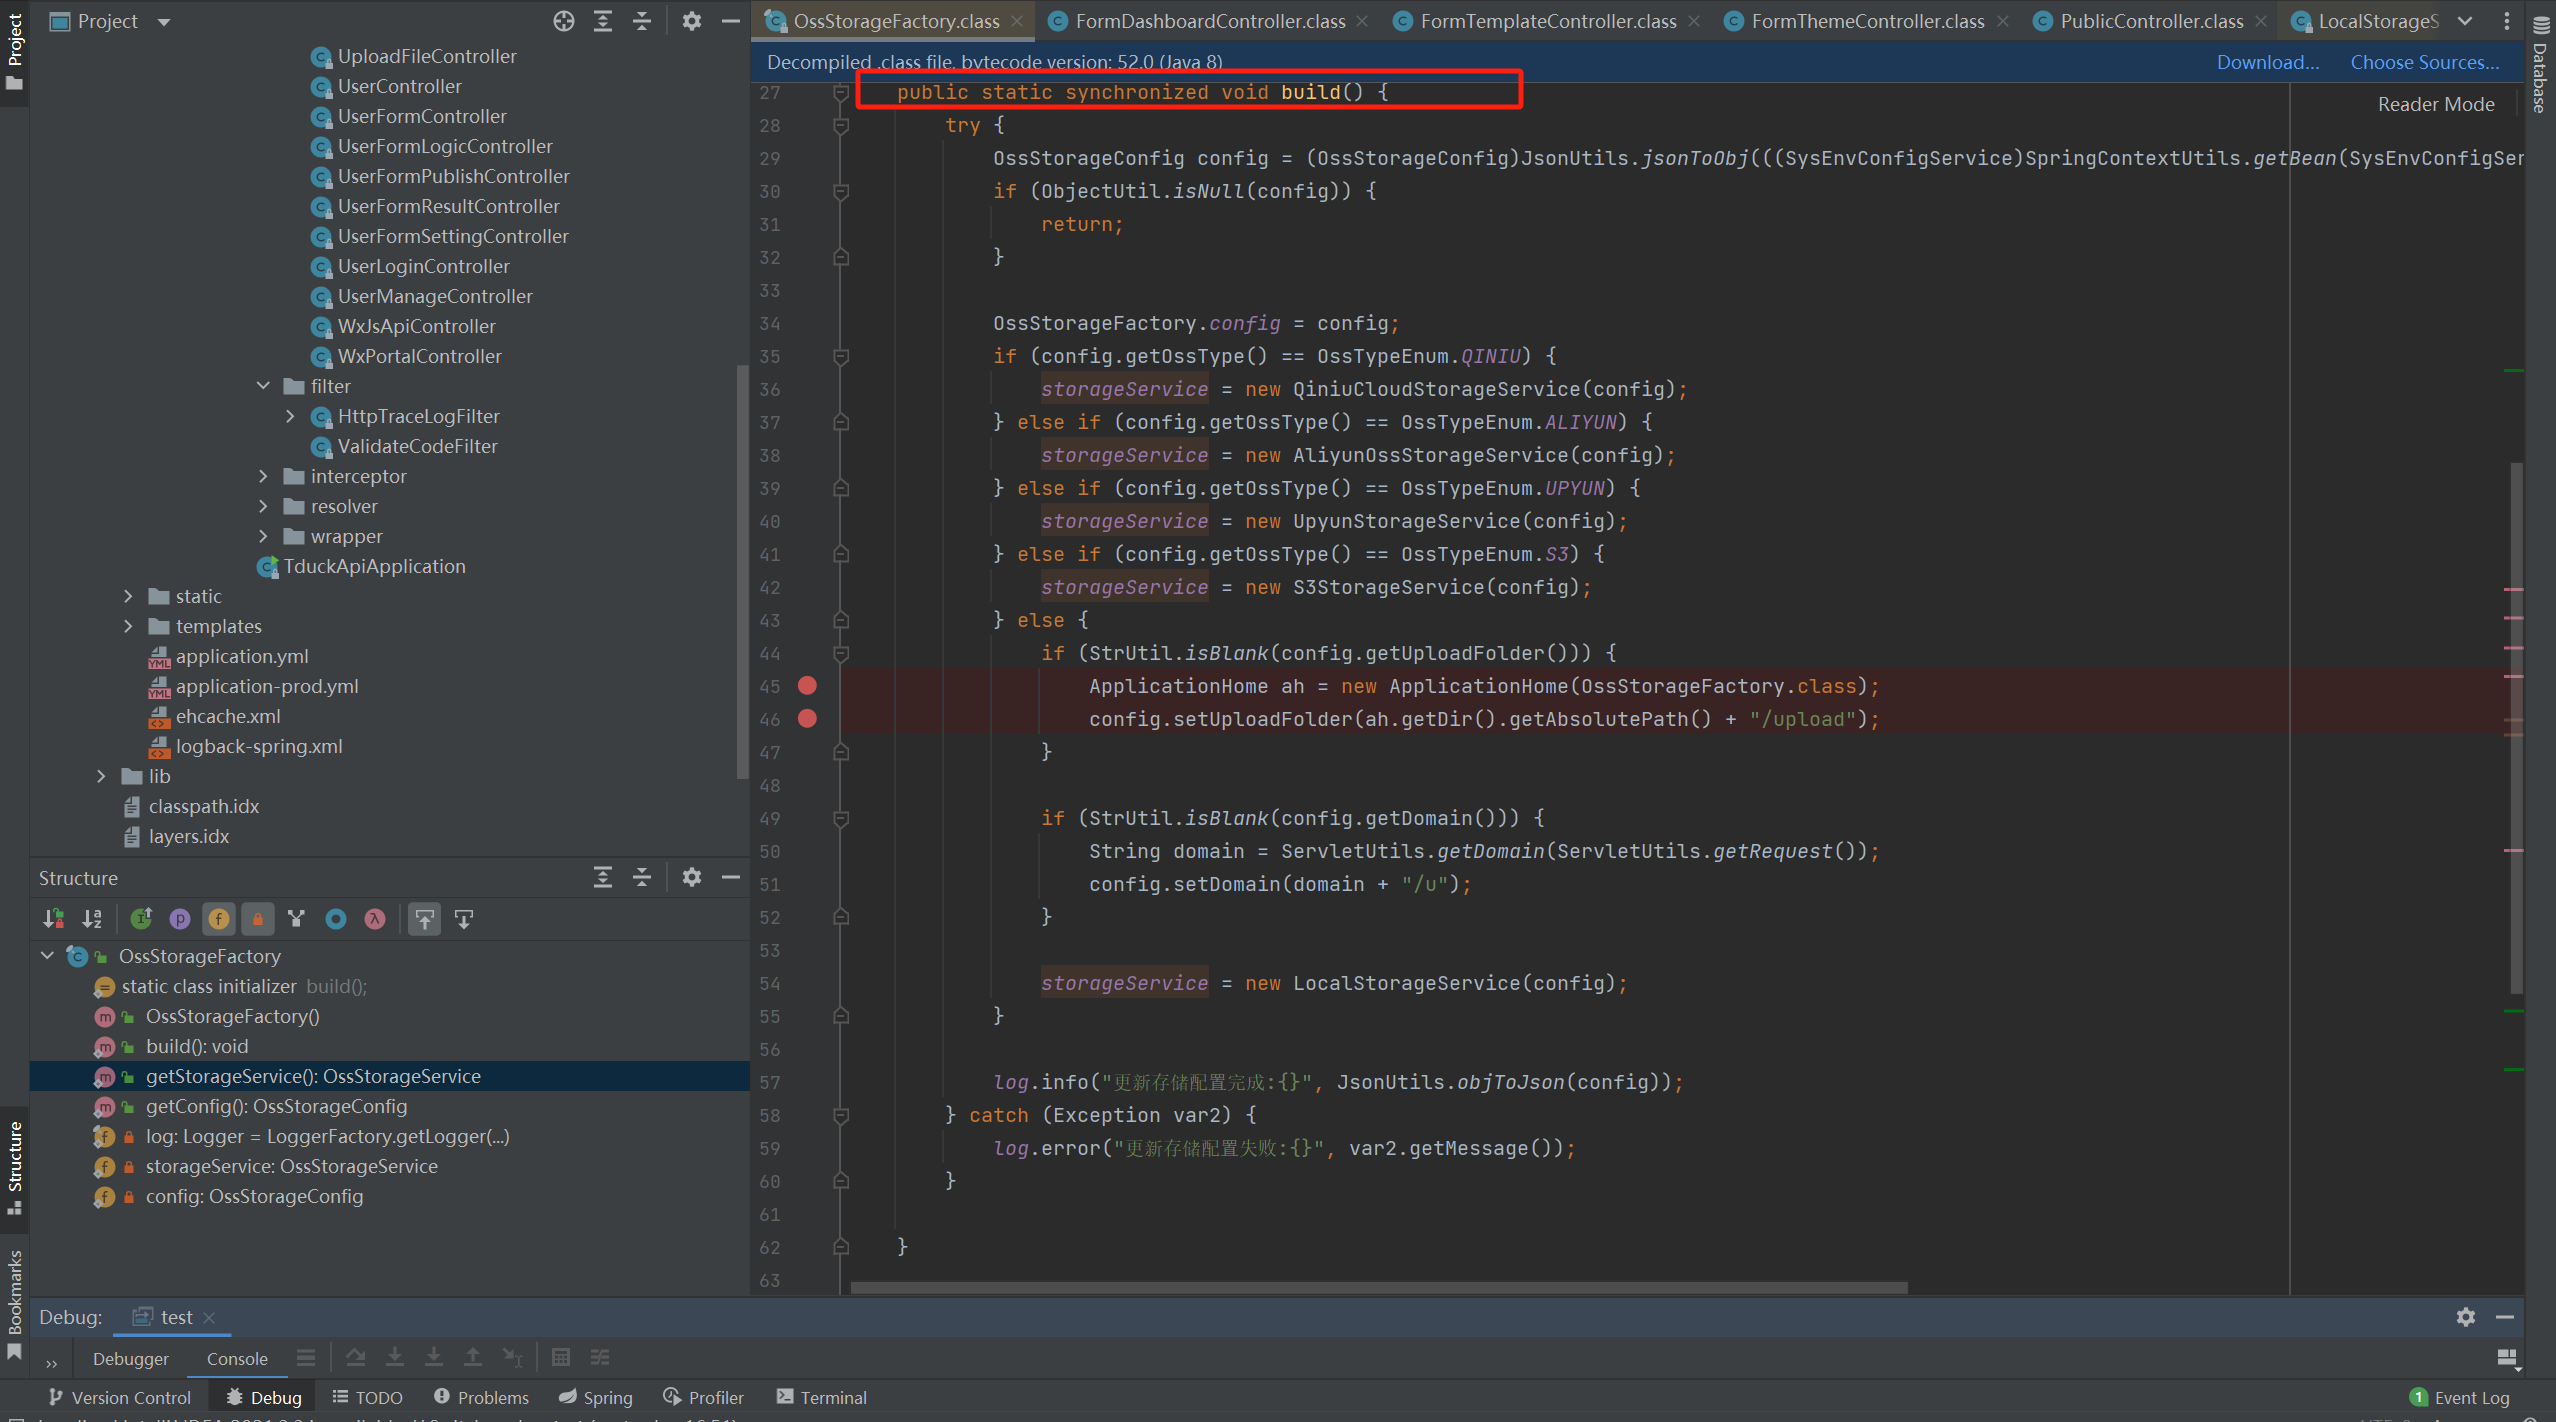Toggle Show Anonymous Classes icon
The image size is (2556, 1422).
point(336,919)
